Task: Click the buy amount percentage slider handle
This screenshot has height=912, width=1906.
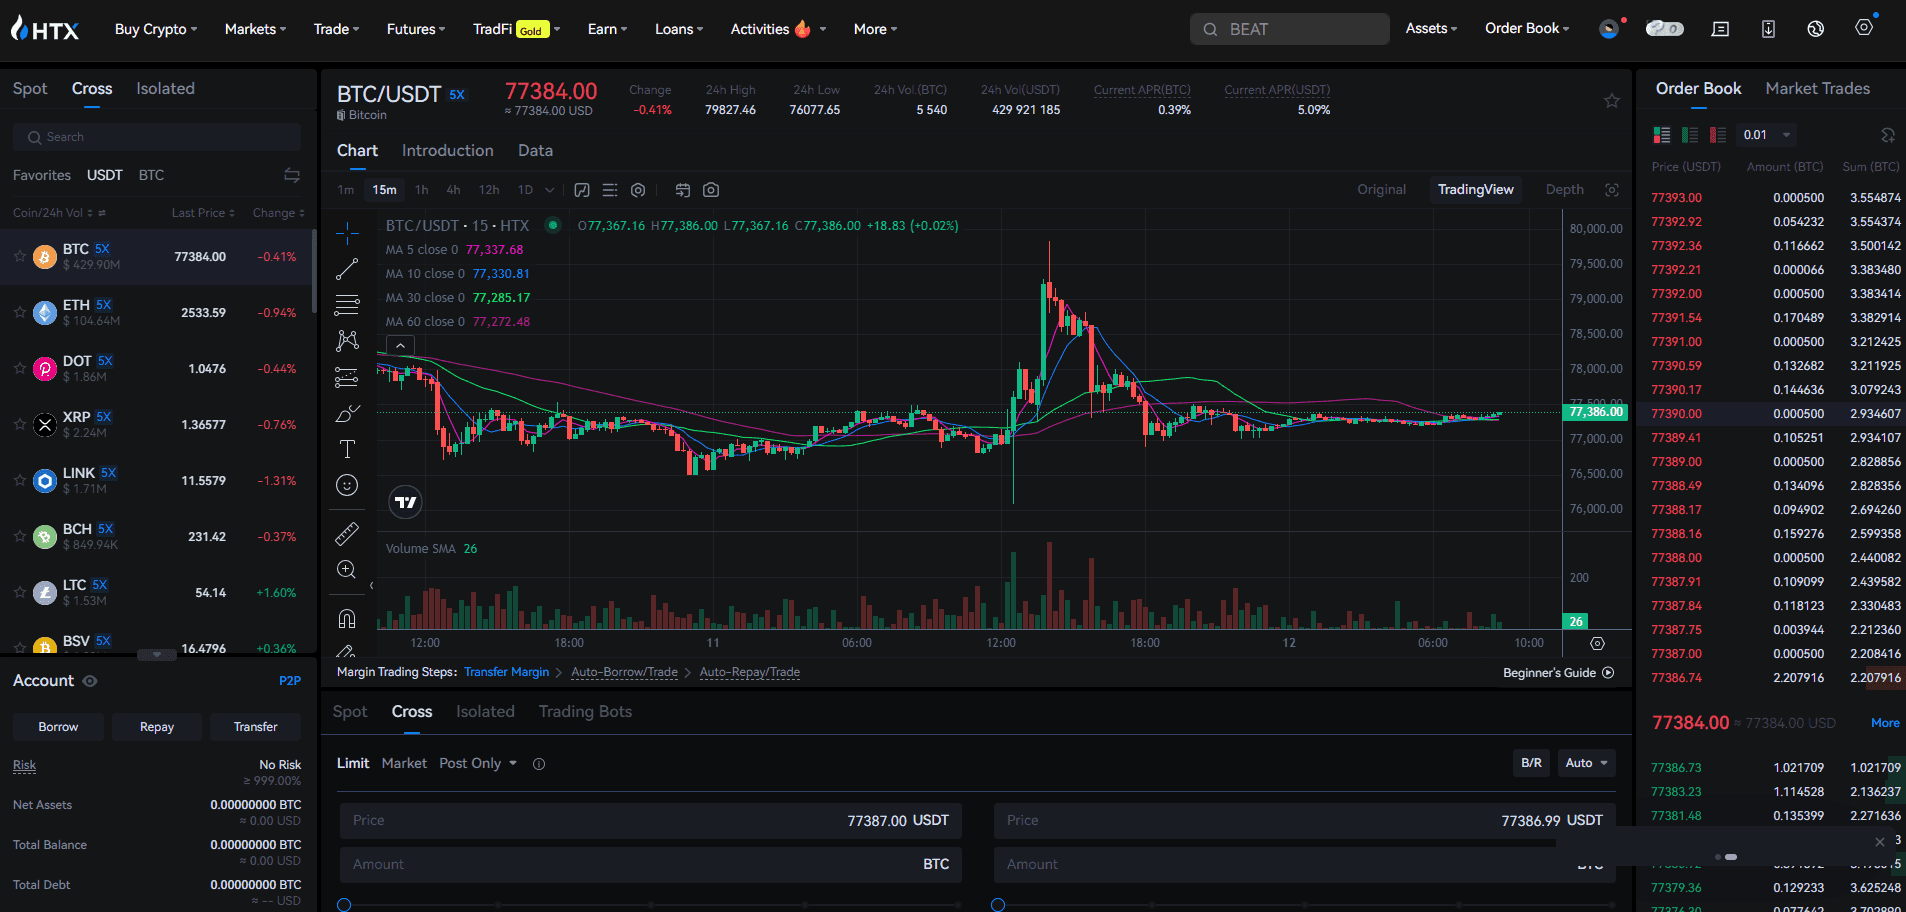Action: click(344, 905)
